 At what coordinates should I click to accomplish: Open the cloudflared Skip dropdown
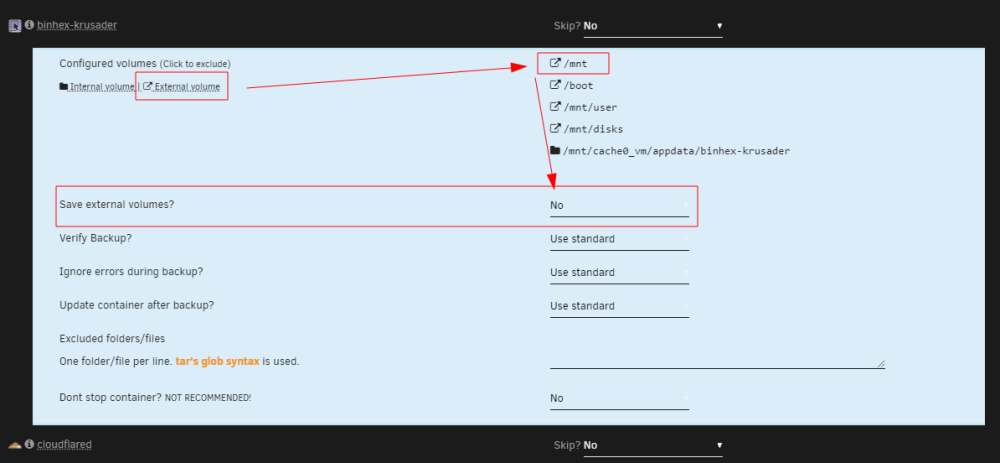(653, 445)
